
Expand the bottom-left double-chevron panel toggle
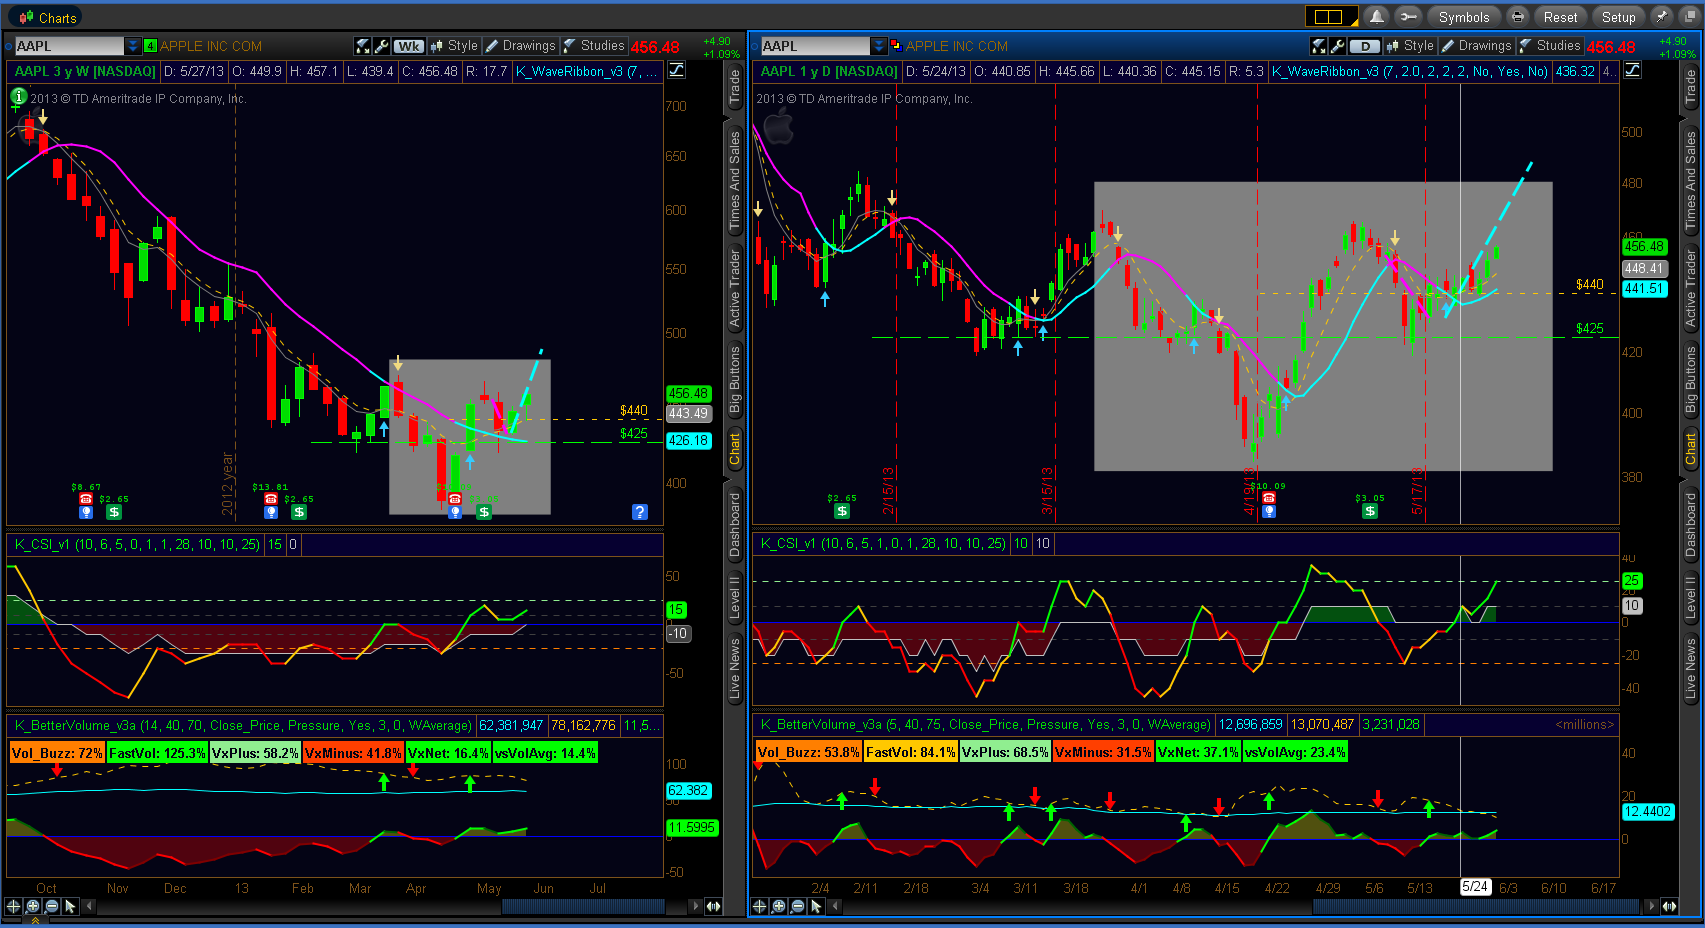click(35, 921)
